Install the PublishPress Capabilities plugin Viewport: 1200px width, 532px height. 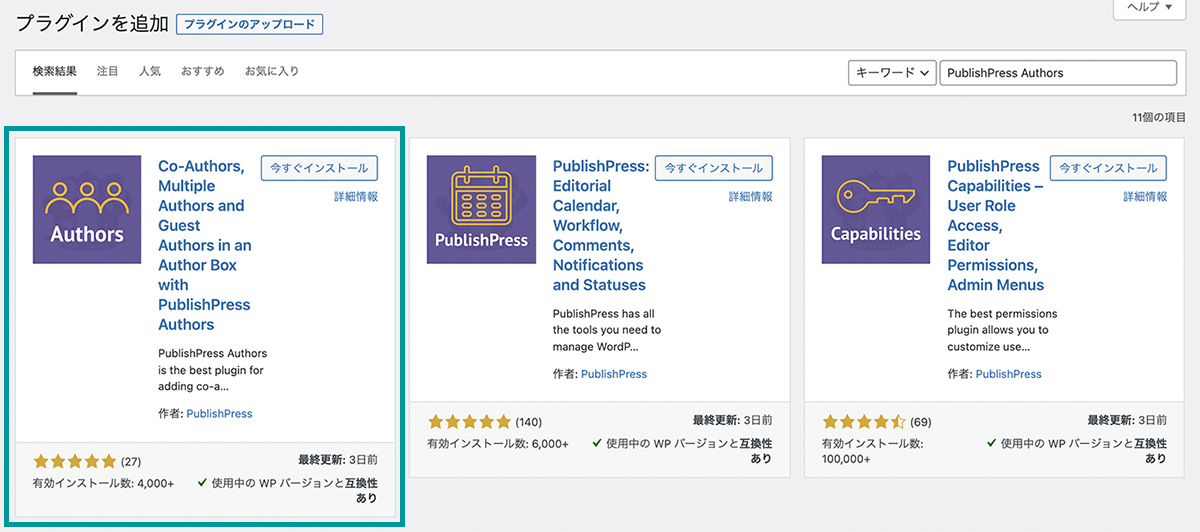(1108, 168)
